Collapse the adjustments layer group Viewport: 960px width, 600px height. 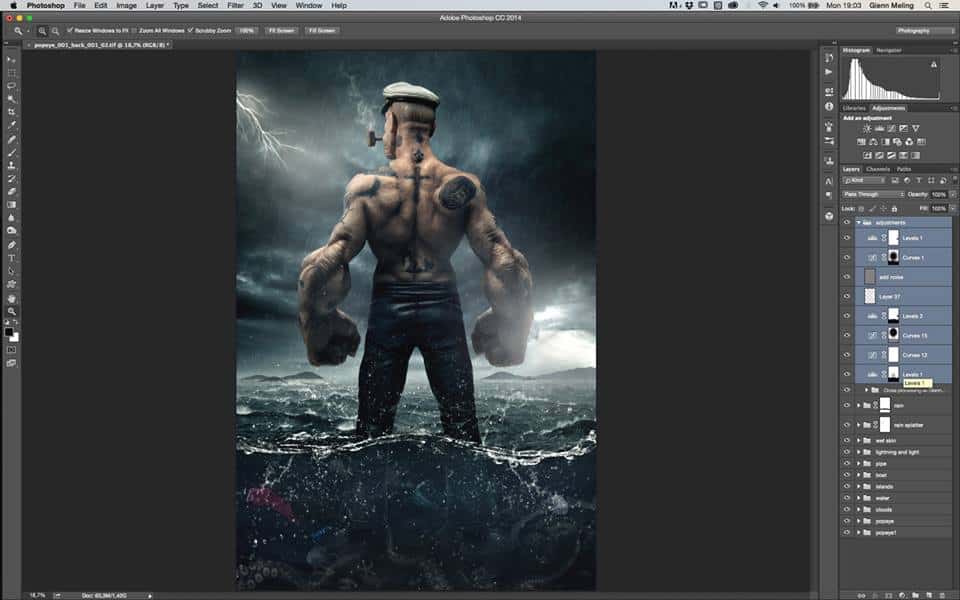858,222
